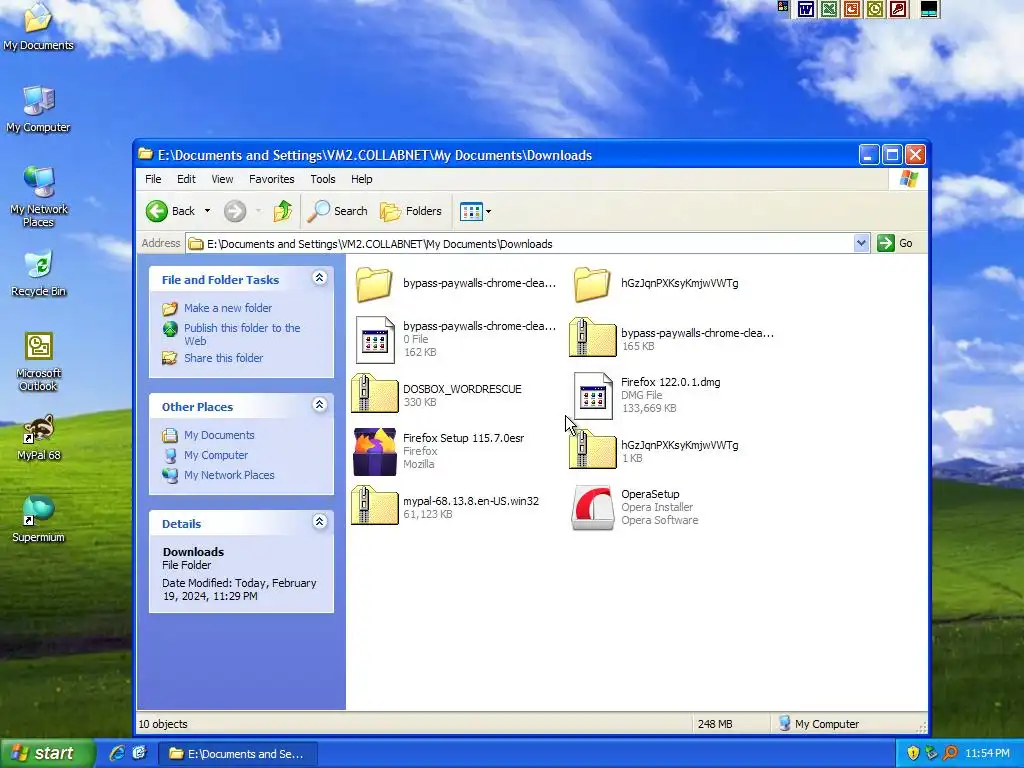Open My Documents from Other Places
Viewport: 1024px width, 768px height.
tap(219, 435)
